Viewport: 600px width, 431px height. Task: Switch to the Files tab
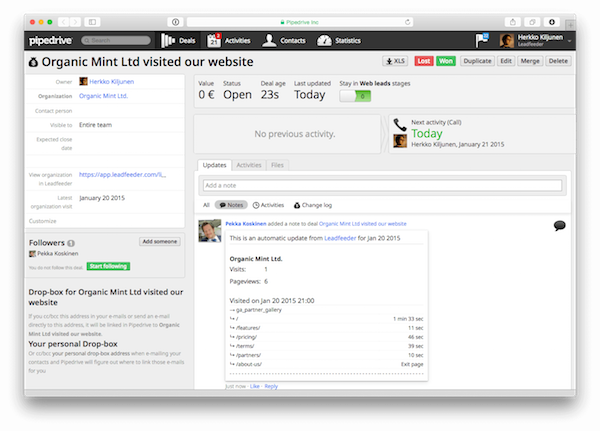coord(277,165)
